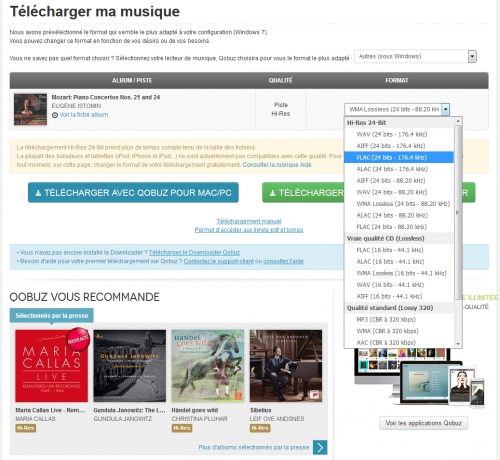This screenshot has width=500, height=460.
Task: Select AIFF (16 bits - 44.1 kHz) option
Action: [399, 296]
